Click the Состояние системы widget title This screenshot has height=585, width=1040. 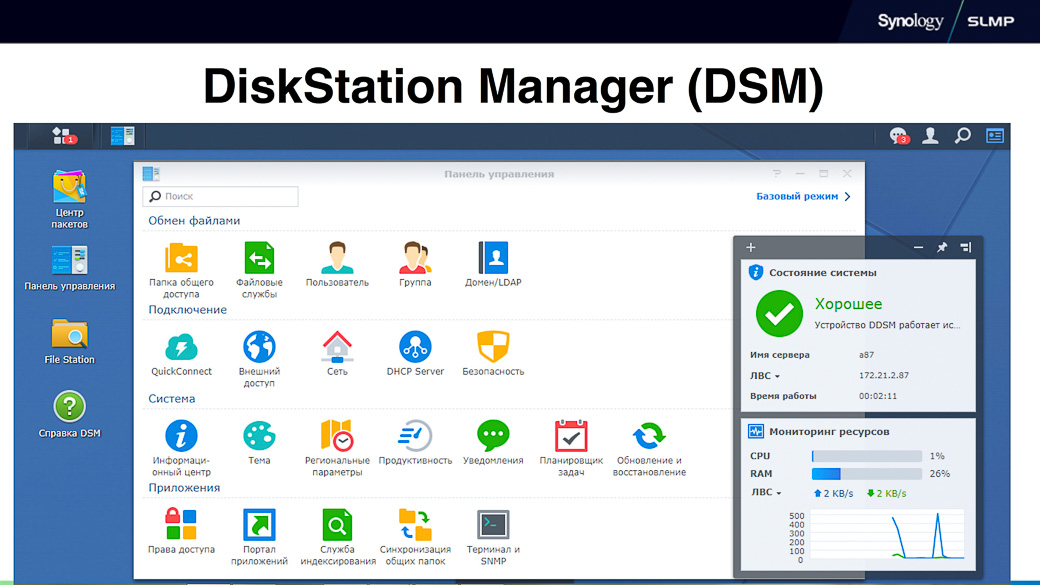(822, 273)
